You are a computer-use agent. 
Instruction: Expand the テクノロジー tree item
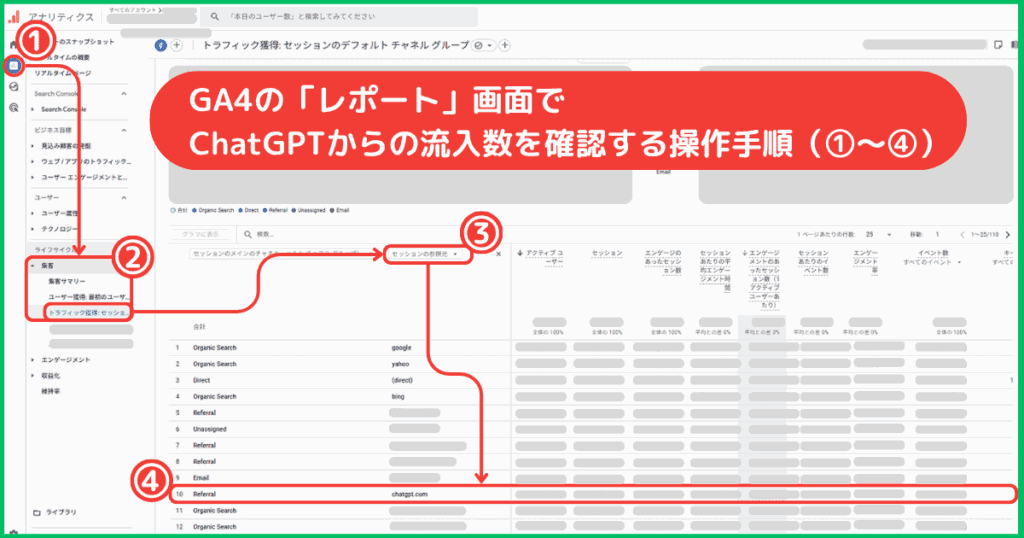33,229
